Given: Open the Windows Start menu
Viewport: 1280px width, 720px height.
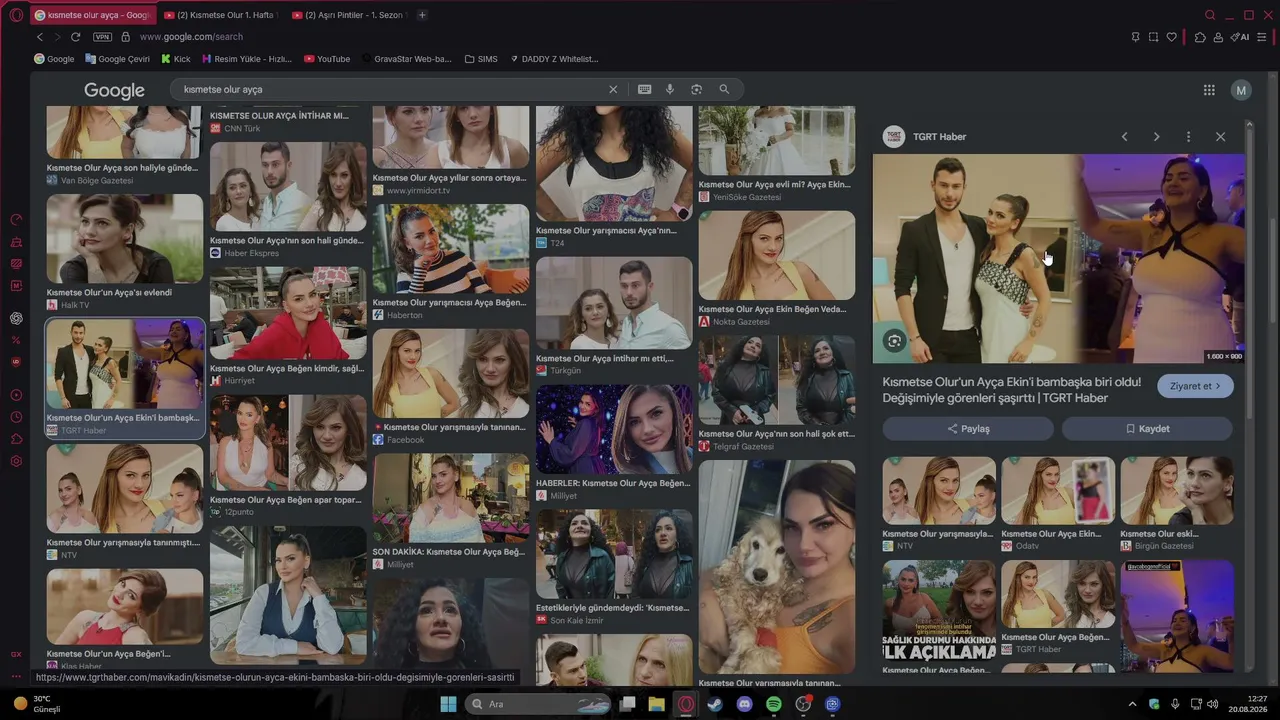Looking at the screenshot, I should coord(448,704).
